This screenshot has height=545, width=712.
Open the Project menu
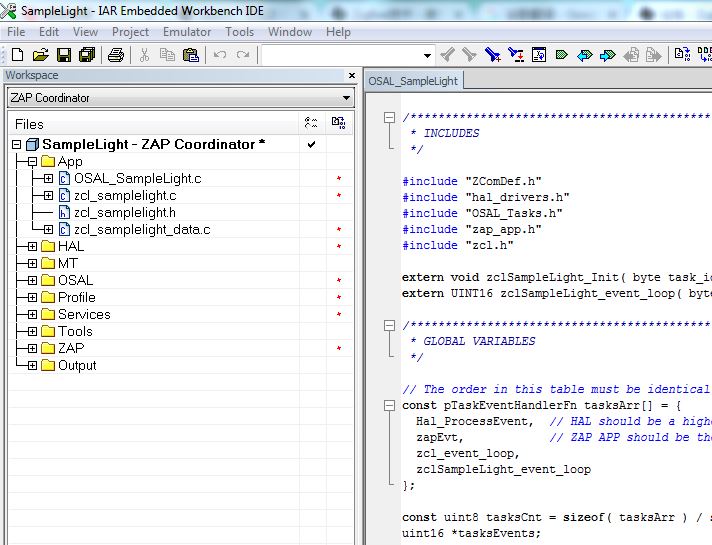(x=130, y=32)
